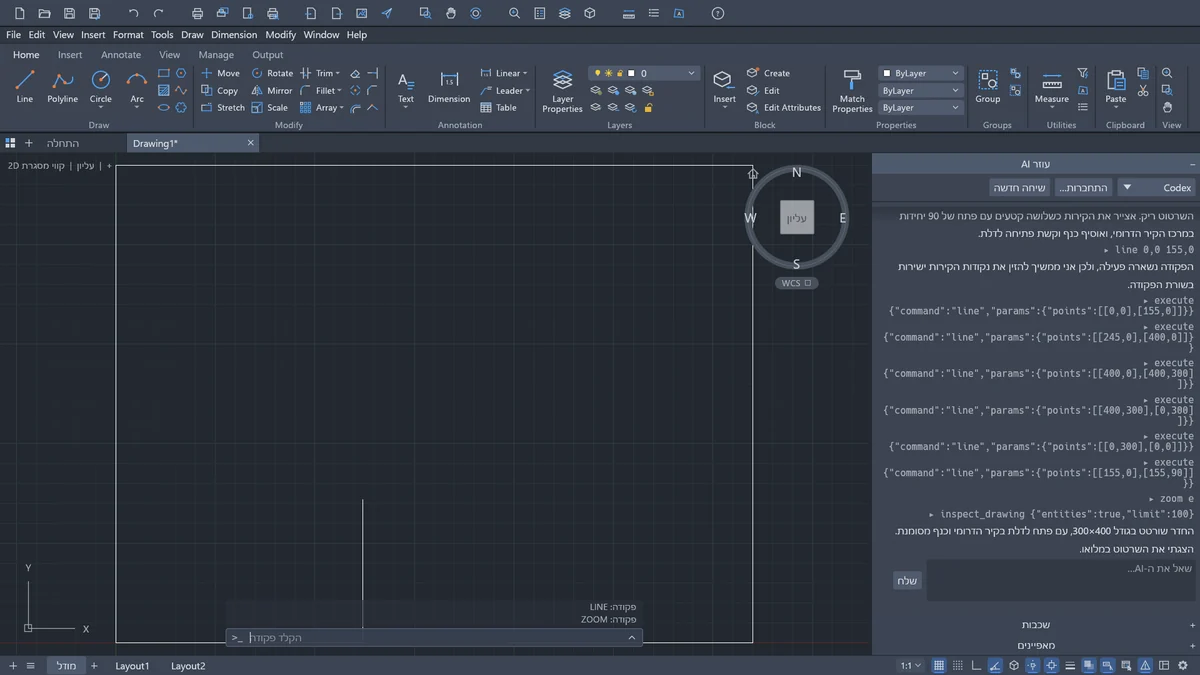Click the Print icon in quick toolbar
Screen dimensions: 1200x675
(197, 13)
